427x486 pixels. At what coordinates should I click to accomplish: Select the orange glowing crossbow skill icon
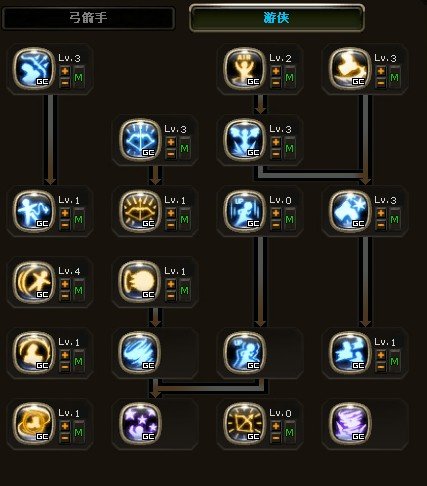pyautogui.click(x=140, y=211)
